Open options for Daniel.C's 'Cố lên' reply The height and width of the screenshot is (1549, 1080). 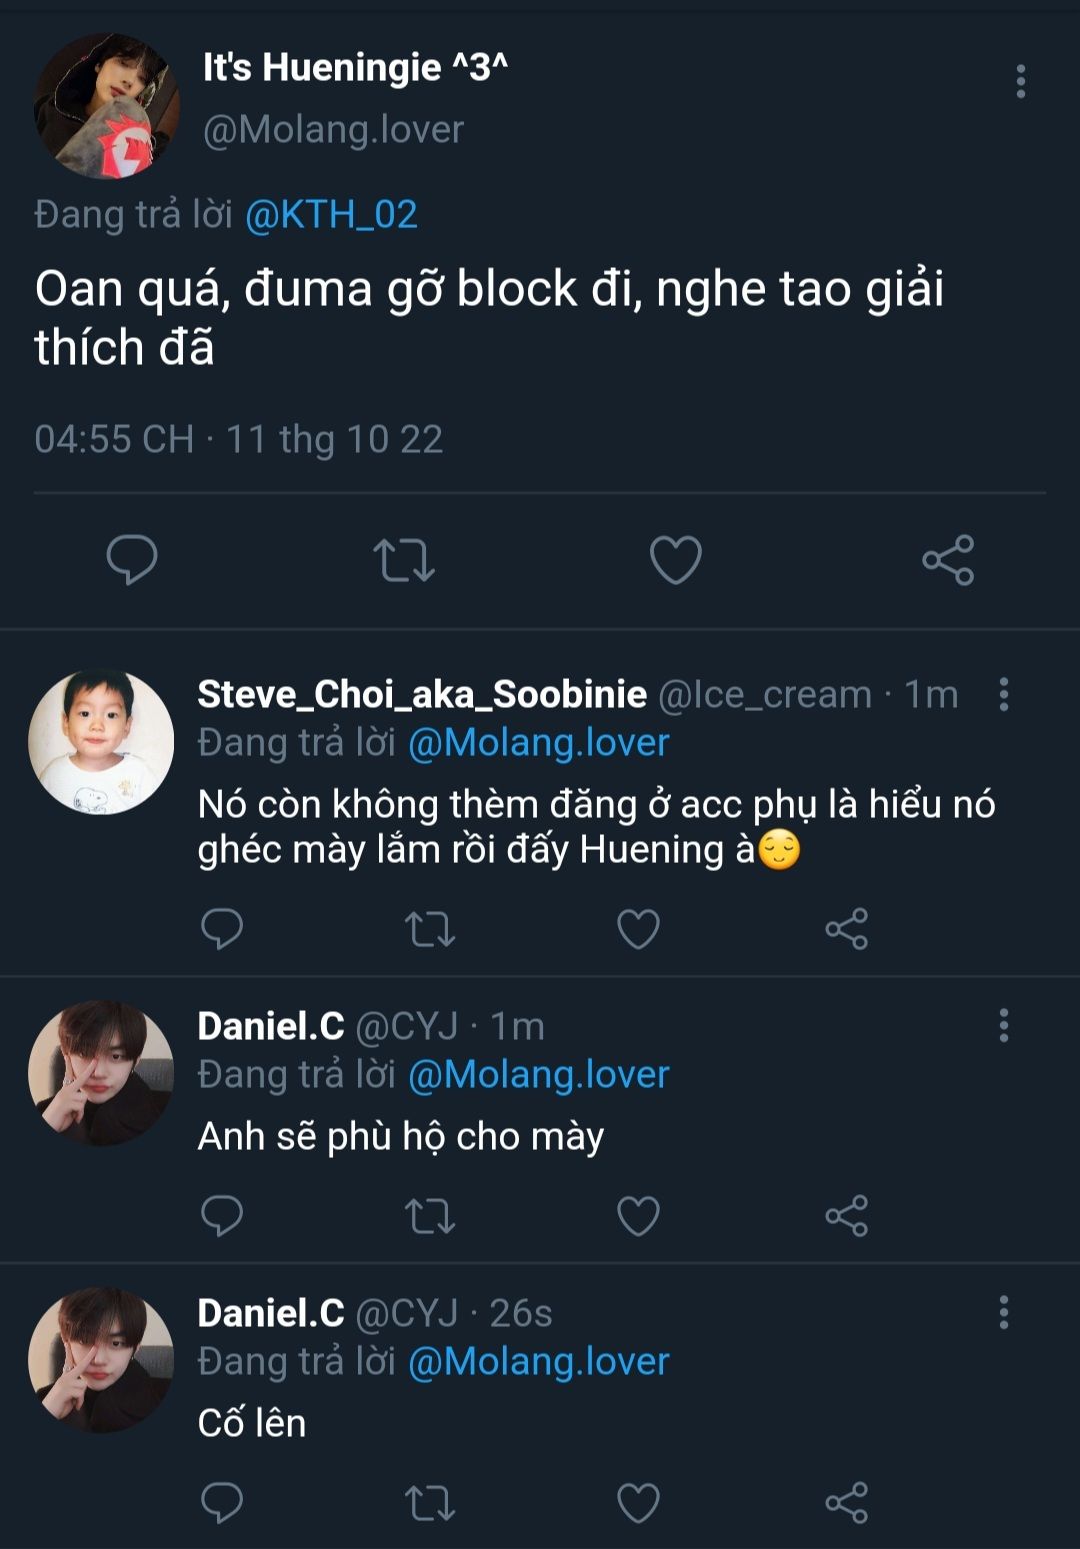[x=1003, y=1313]
